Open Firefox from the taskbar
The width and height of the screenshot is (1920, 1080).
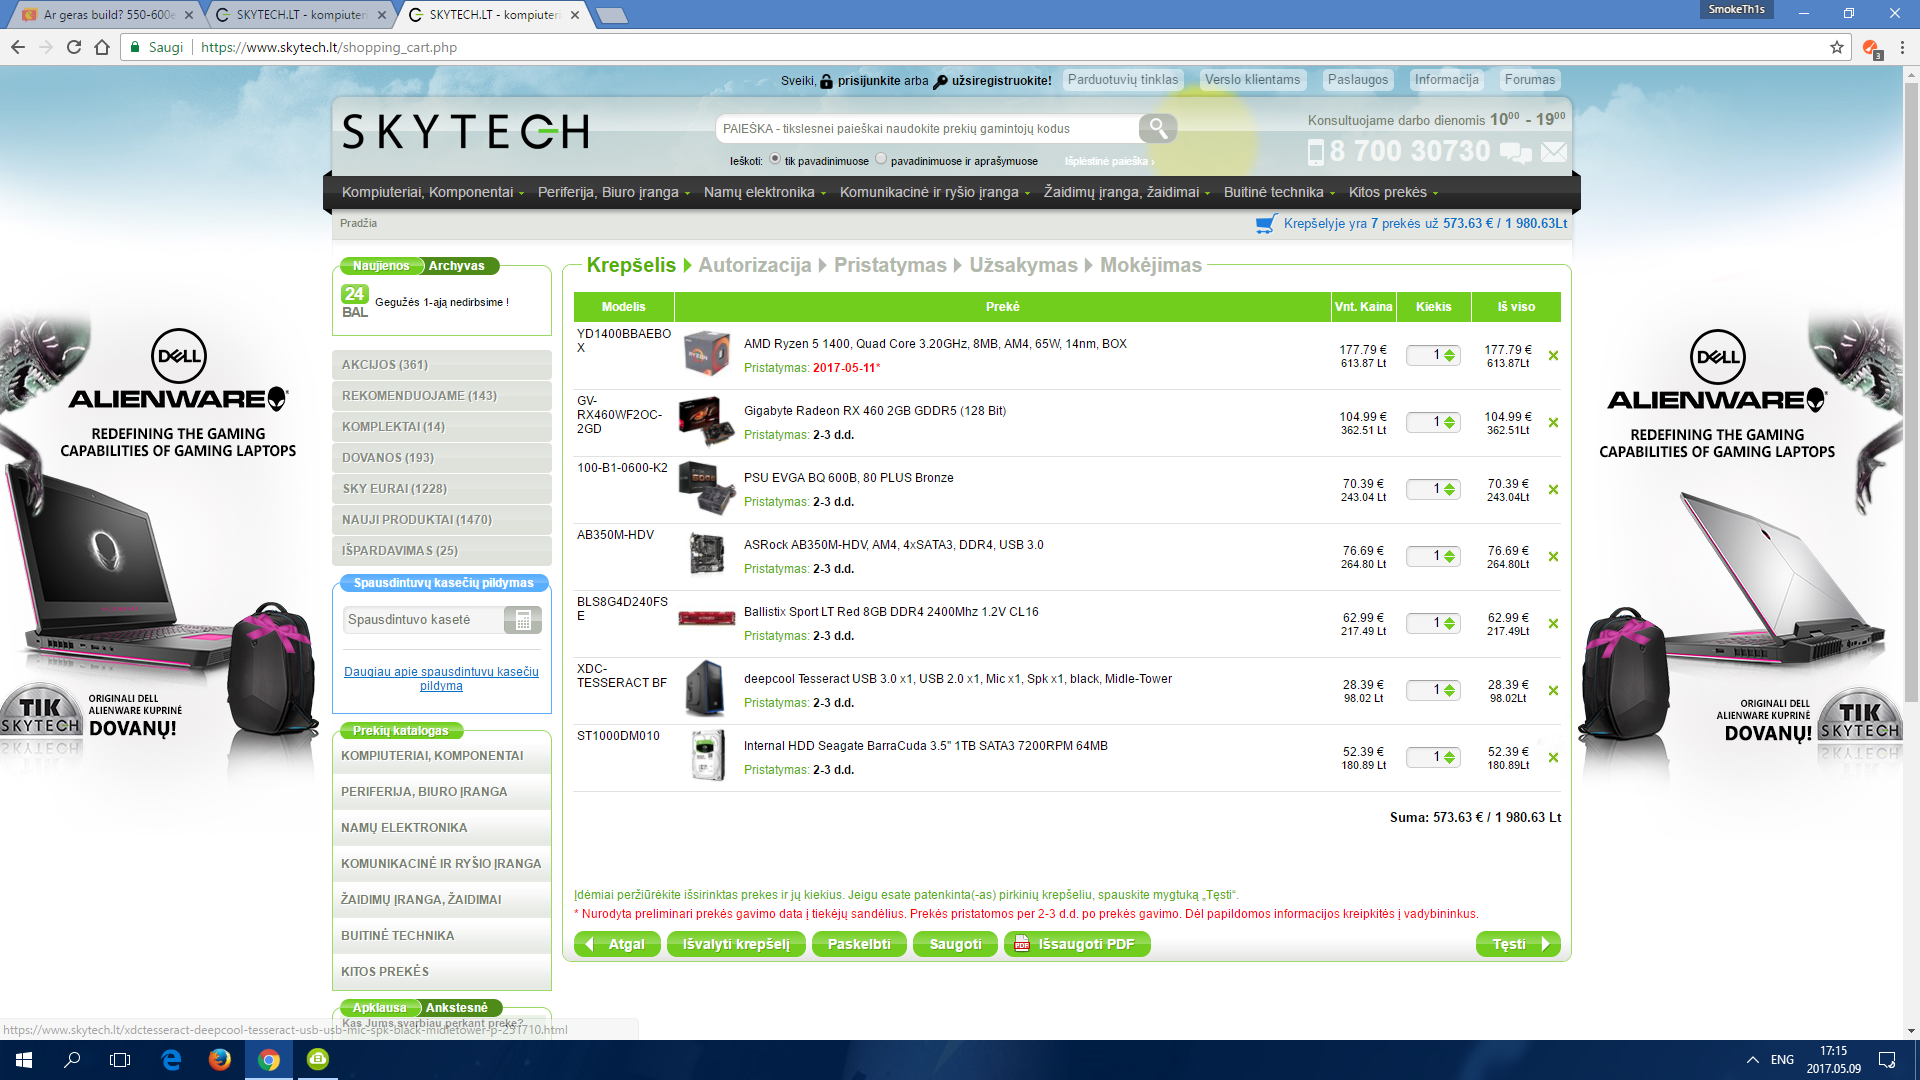pyautogui.click(x=220, y=1059)
